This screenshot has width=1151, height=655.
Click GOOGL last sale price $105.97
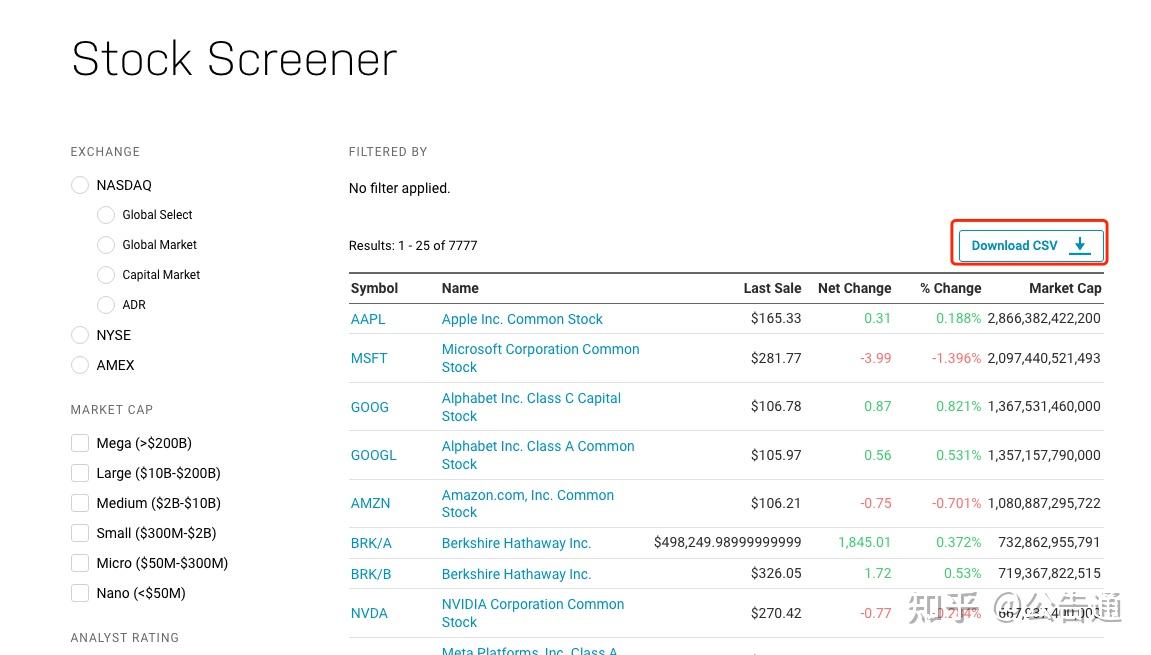pos(776,455)
